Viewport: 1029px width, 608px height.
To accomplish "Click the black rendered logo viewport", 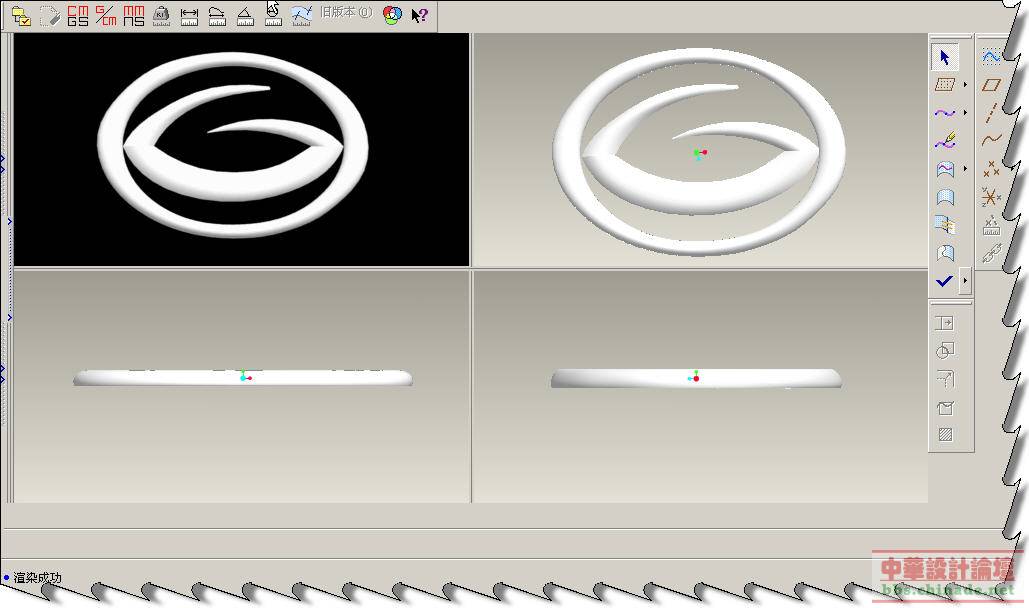I will tap(242, 150).
